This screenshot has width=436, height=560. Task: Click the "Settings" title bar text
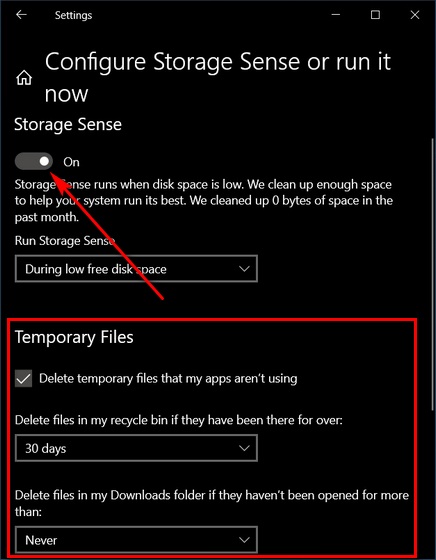tap(73, 15)
